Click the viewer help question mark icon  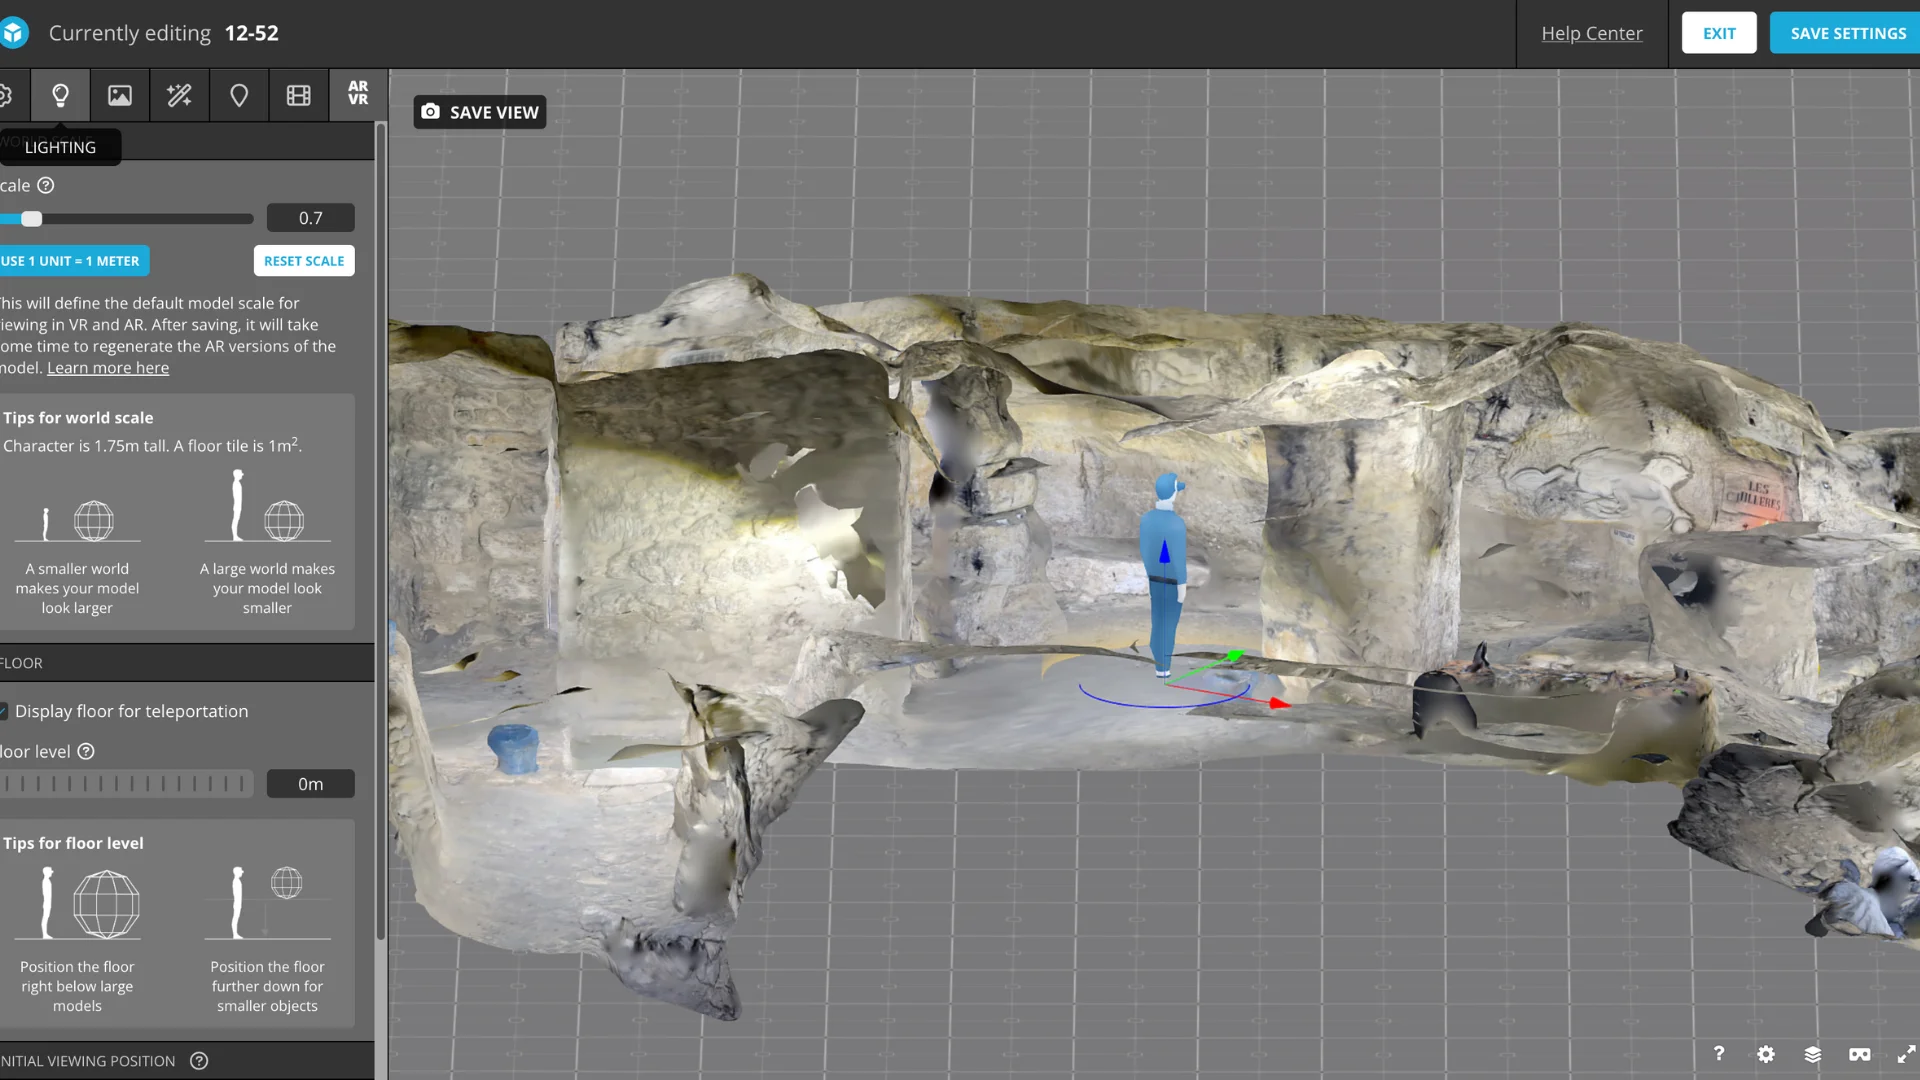click(1719, 1053)
